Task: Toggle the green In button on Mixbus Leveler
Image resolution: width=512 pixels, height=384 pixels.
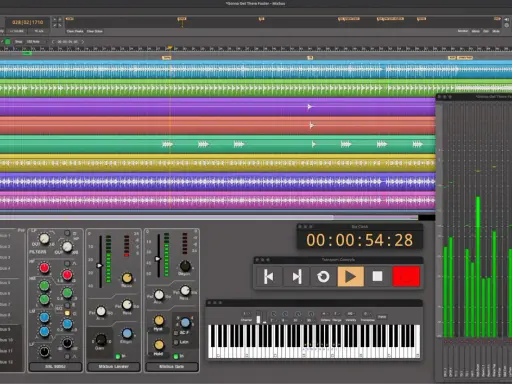Action: click(x=118, y=356)
